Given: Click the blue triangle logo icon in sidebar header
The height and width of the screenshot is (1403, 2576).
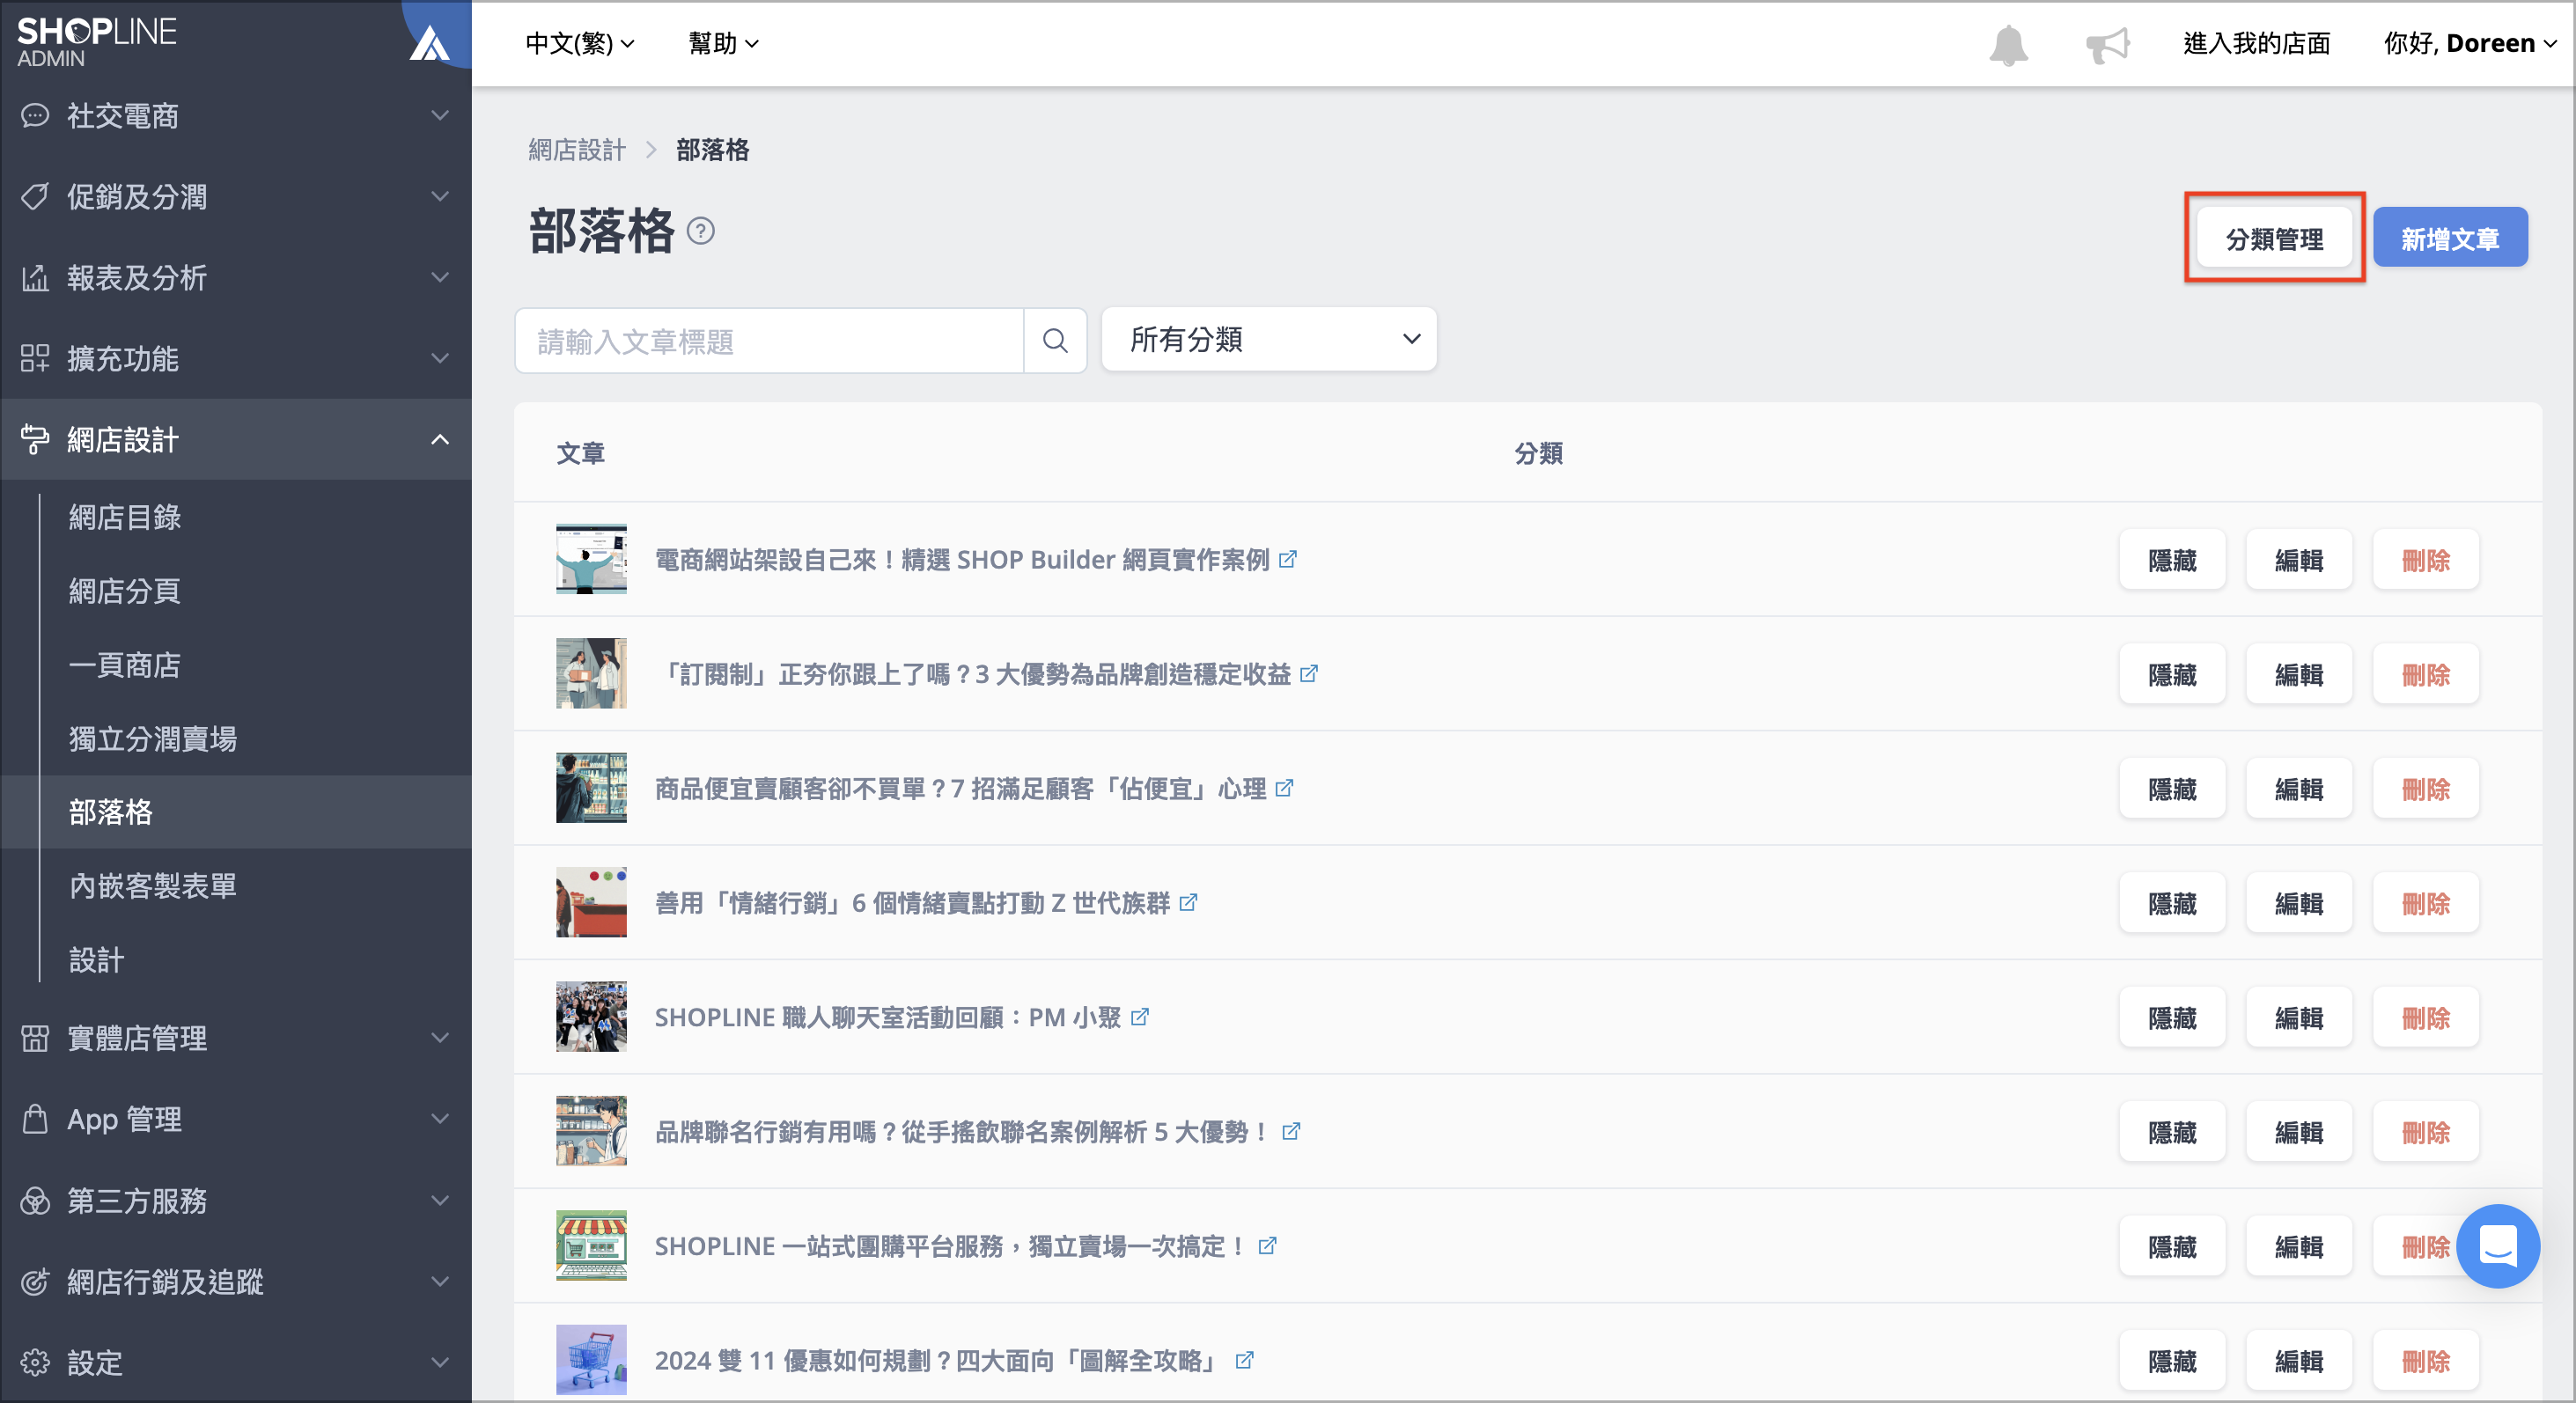Looking at the screenshot, I should 430,43.
